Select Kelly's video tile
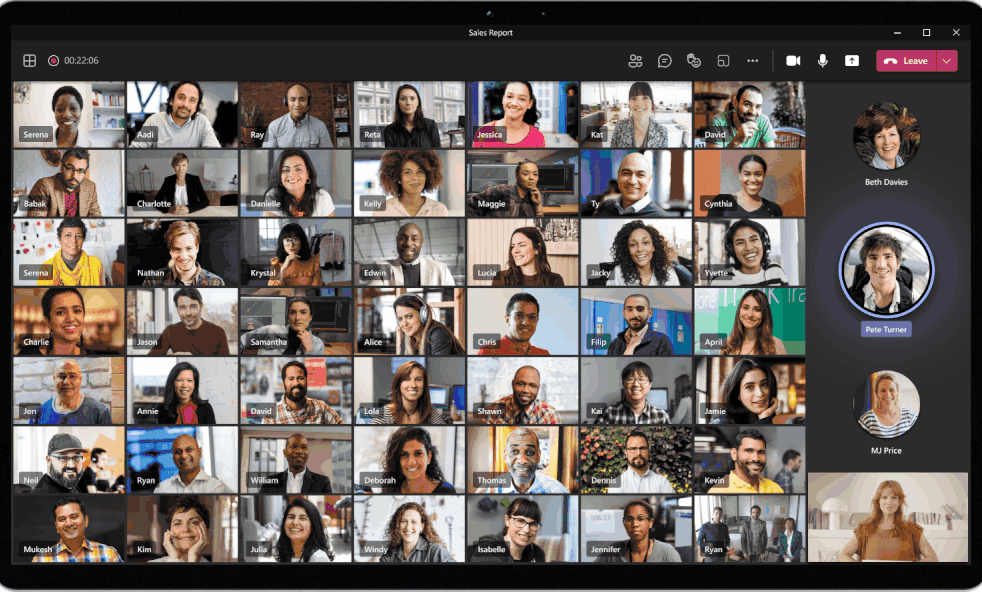982x603 pixels. 409,183
